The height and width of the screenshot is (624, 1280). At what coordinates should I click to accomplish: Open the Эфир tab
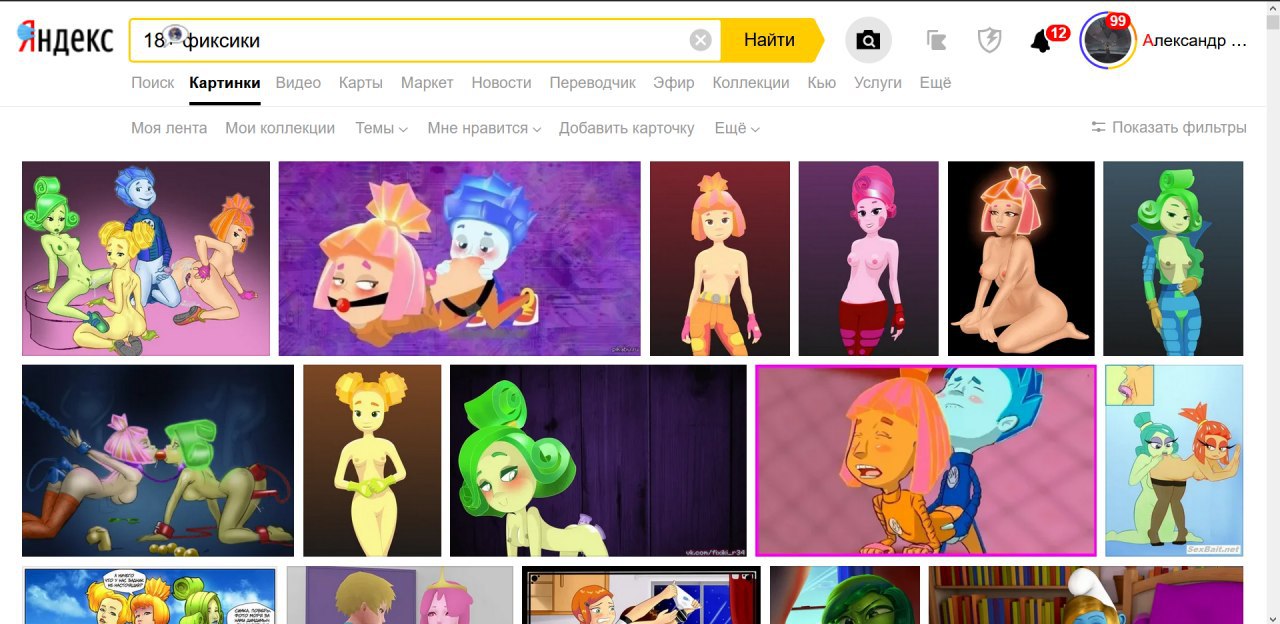(674, 83)
